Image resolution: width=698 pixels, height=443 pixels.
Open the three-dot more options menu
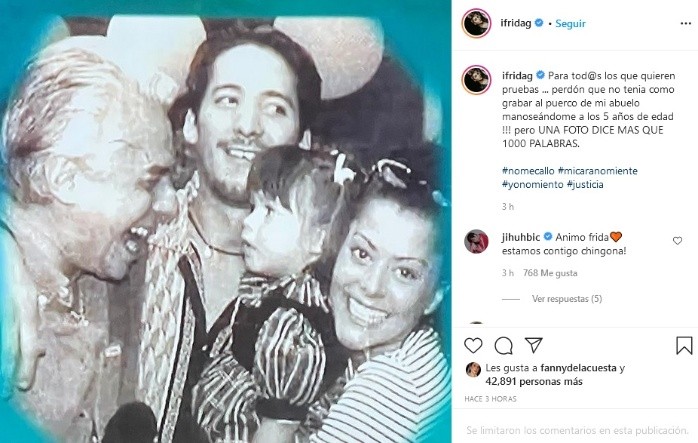(686, 24)
